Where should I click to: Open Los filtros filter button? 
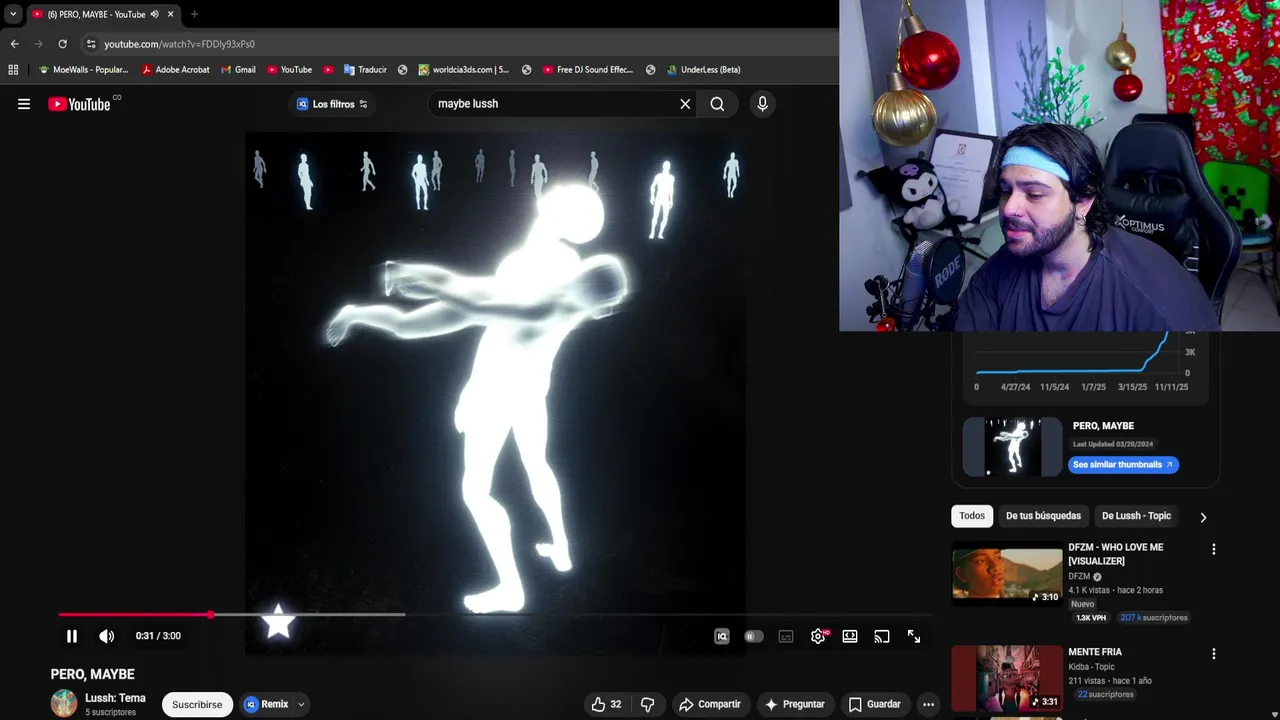(332, 104)
